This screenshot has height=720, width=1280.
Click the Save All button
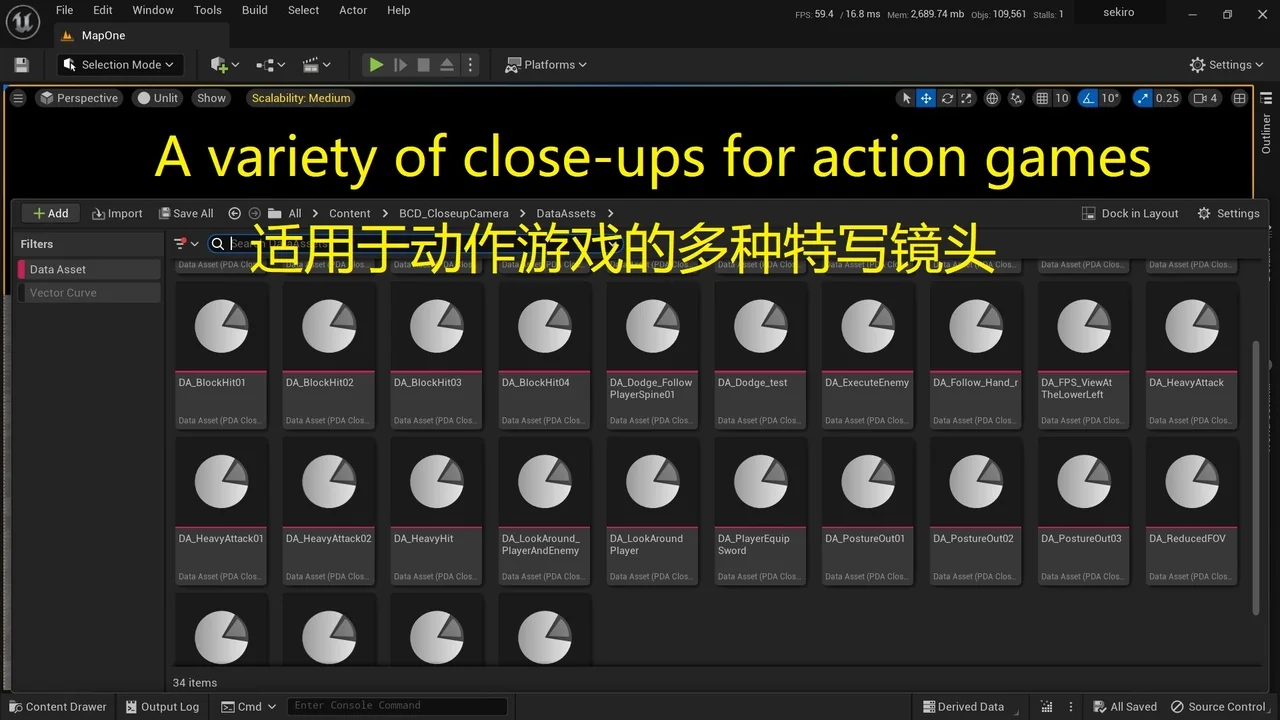(x=186, y=213)
